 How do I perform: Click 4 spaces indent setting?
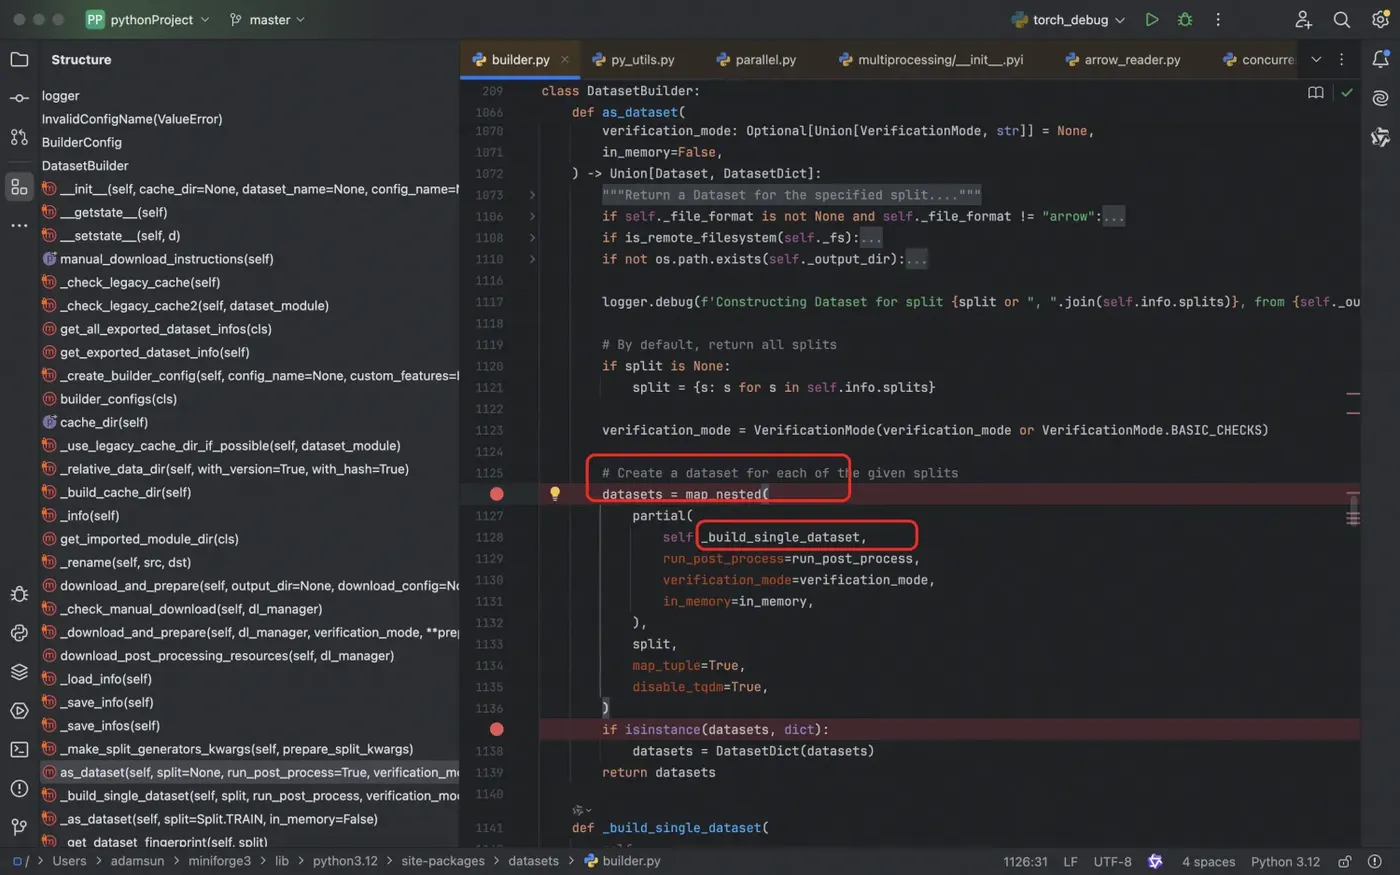1208,861
